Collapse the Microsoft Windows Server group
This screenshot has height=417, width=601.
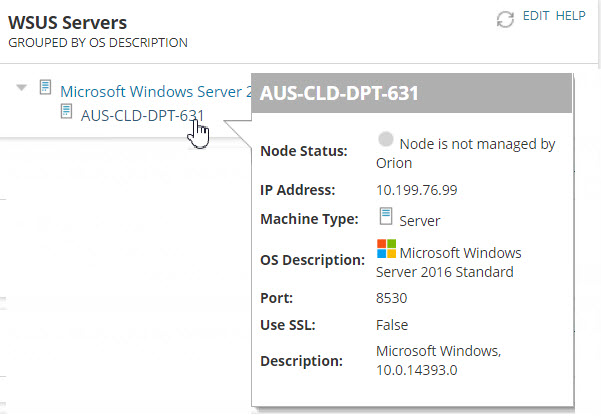[x=22, y=89]
